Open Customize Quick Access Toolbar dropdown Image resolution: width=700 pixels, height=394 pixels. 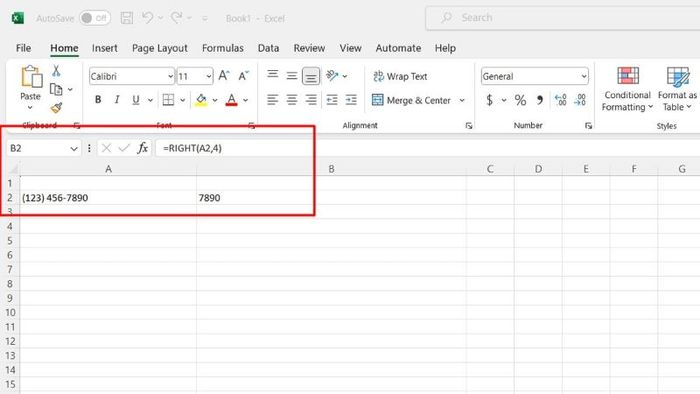tap(205, 18)
